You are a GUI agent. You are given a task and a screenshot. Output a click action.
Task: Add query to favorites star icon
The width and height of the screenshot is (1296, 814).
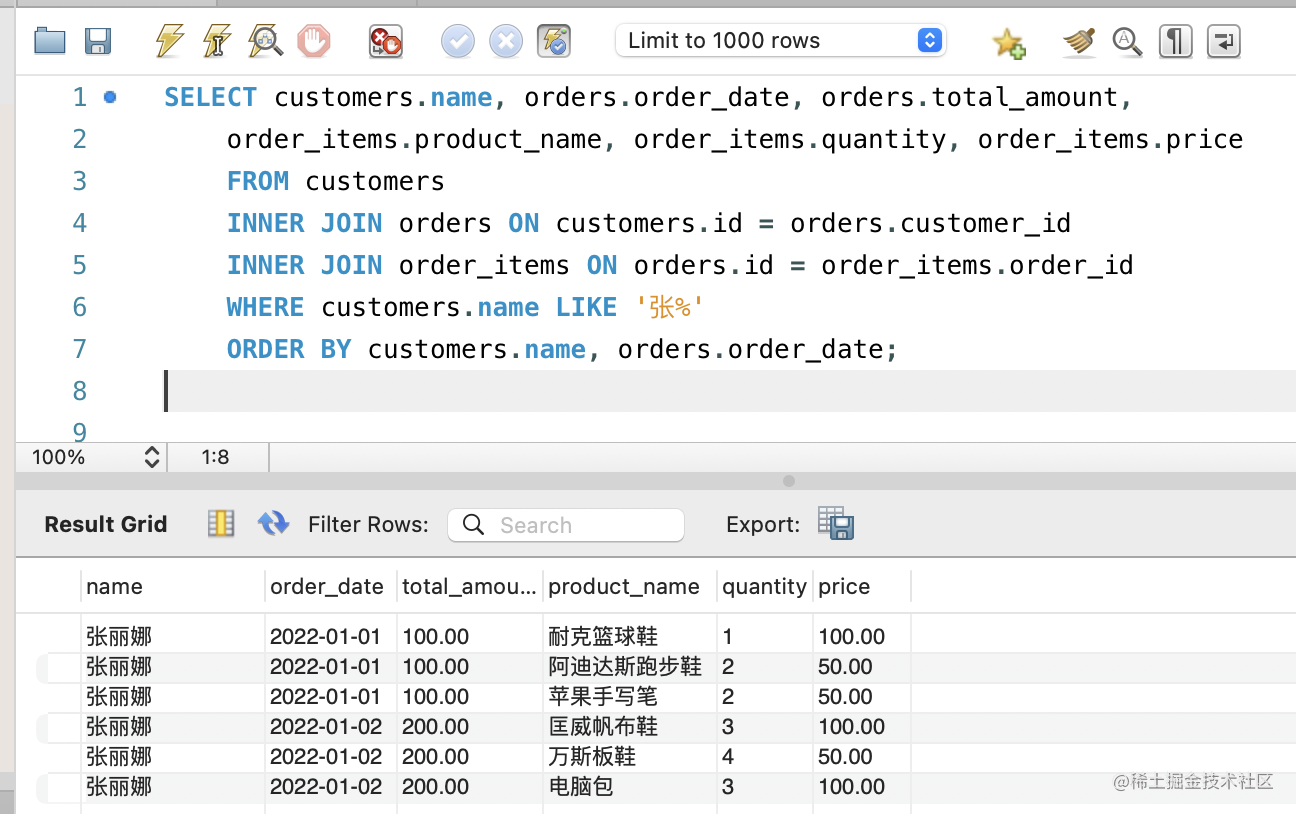[x=1008, y=42]
